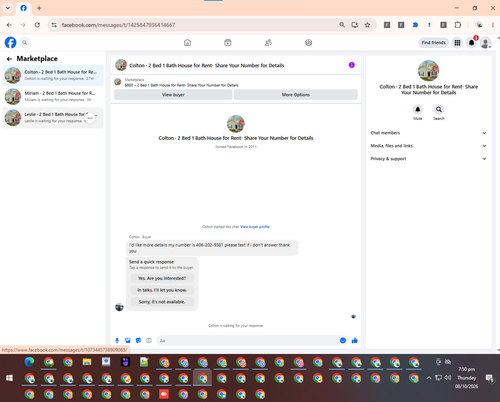The image size is (500, 402).
Task: Click Colton's buyer avatar beside quick responses
Action: 119,307
